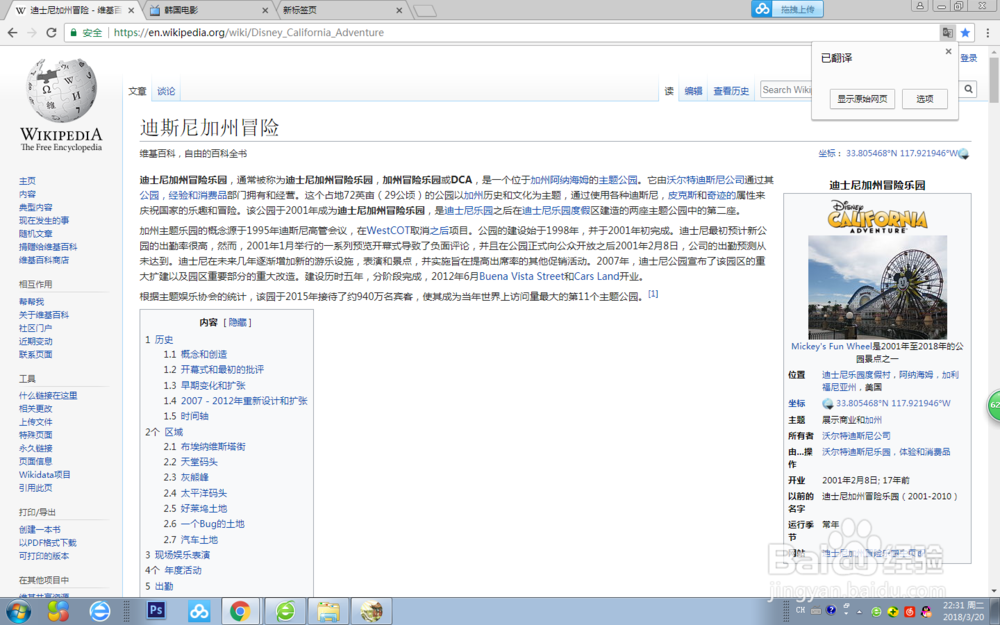Toggle input language via CK indicator
1000x625 pixels.
click(x=800, y=609)
